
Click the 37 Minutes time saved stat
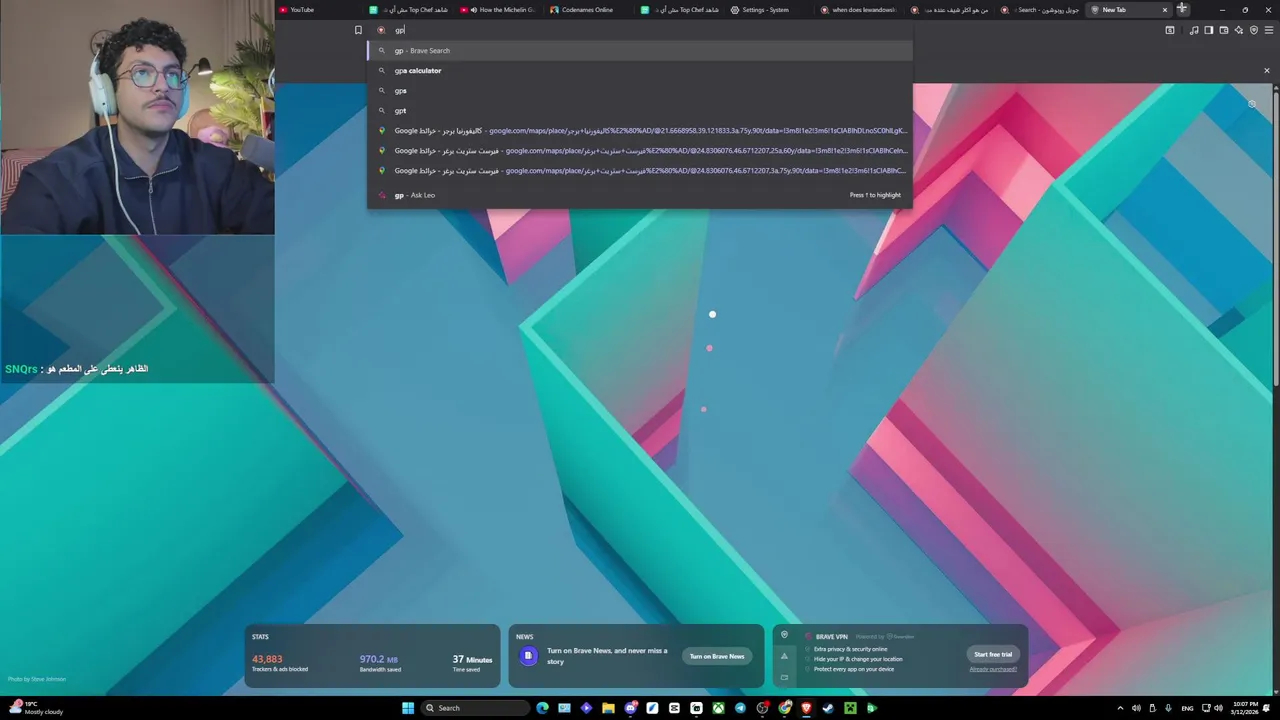(x=472, y=662)
